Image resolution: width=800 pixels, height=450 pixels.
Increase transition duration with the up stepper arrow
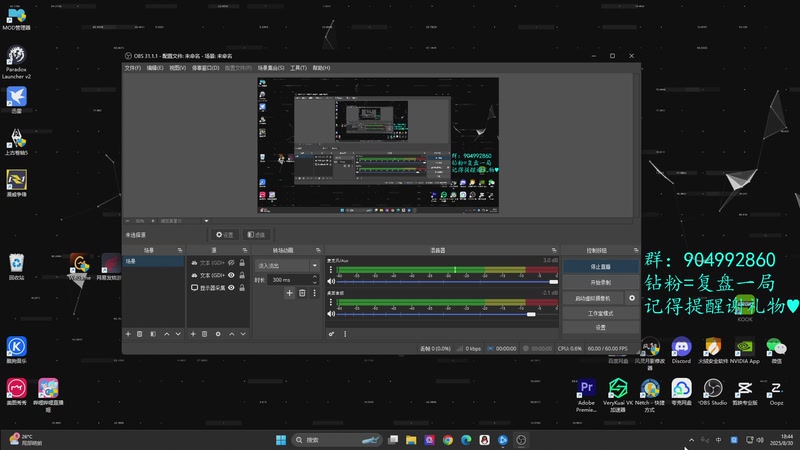tap(315, 277)
